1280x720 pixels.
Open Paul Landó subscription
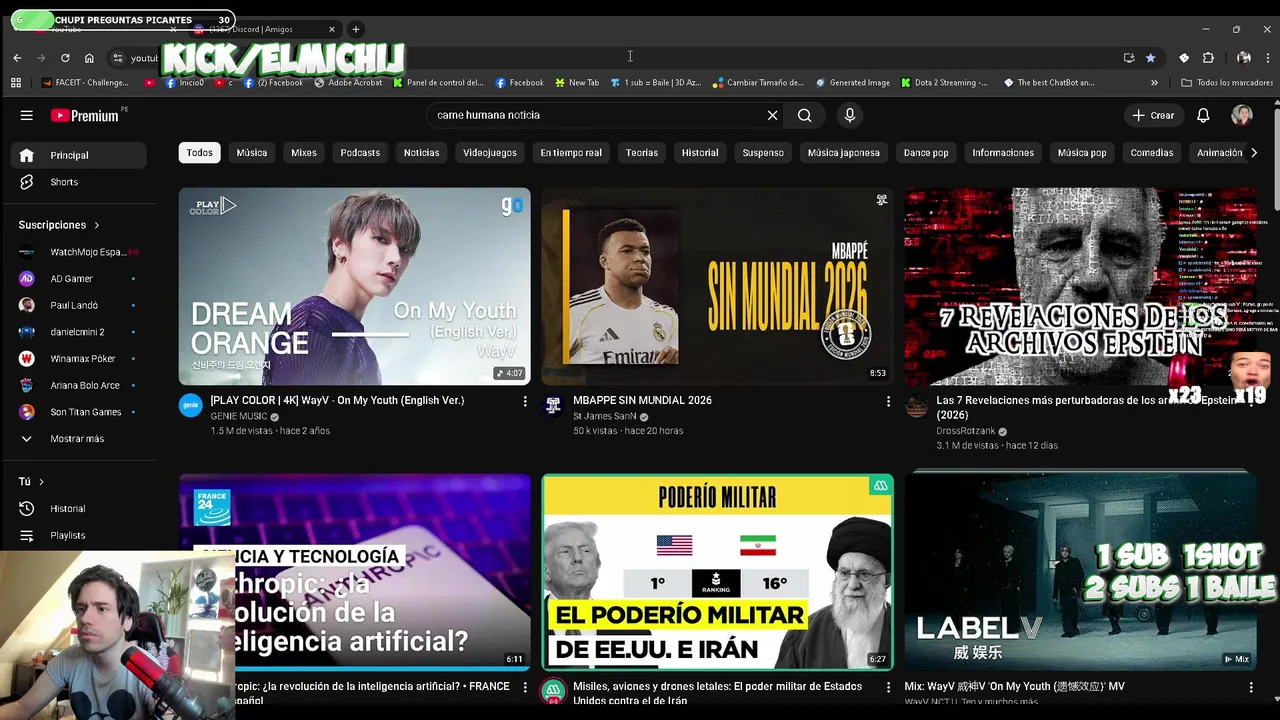click(x=79, y=305)
